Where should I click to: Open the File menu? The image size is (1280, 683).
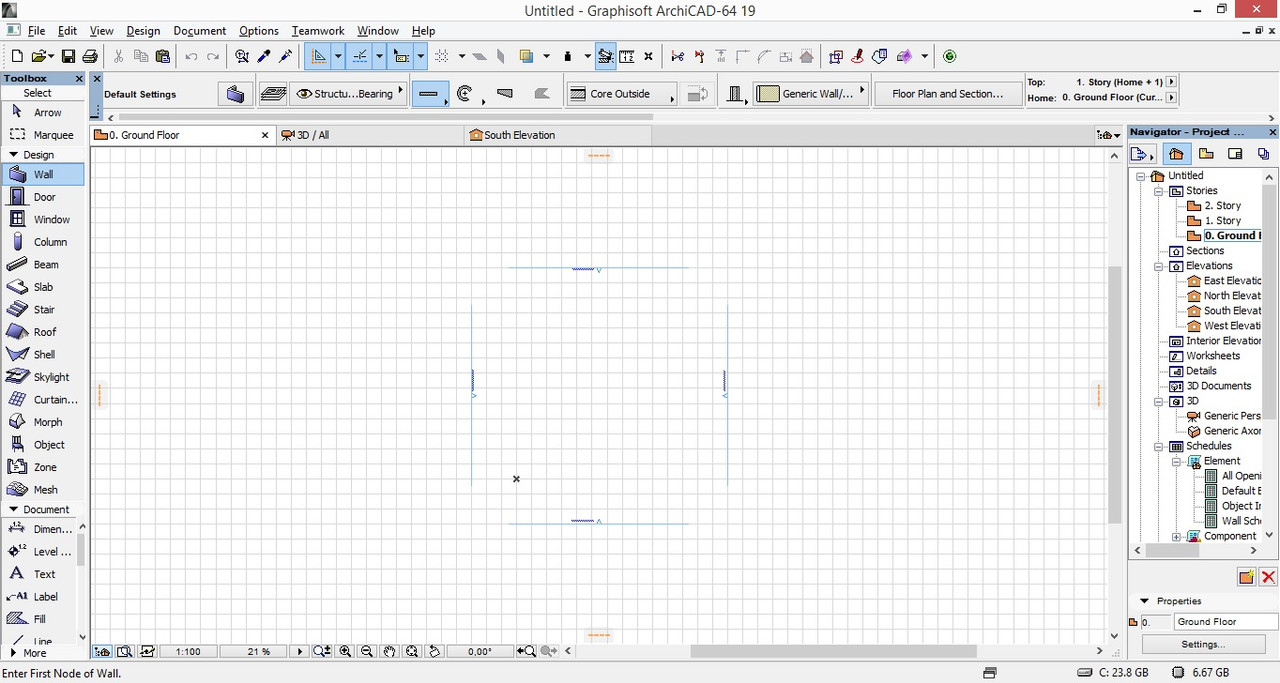point(36,31)
